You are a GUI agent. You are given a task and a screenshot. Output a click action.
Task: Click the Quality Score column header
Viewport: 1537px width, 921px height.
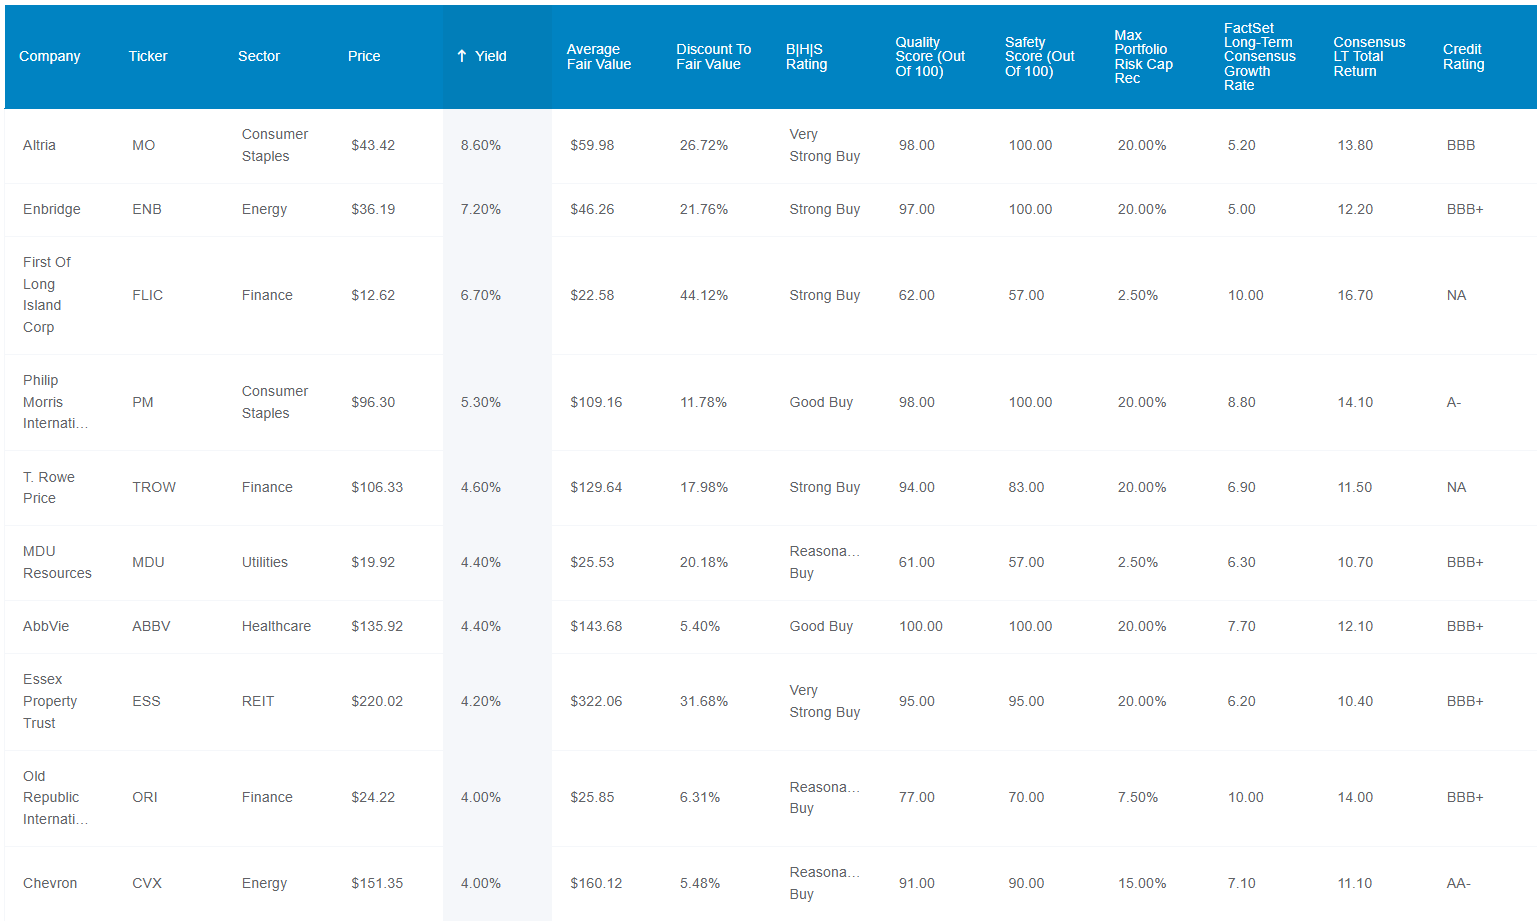pyautogui.click(x=930, y=56)
